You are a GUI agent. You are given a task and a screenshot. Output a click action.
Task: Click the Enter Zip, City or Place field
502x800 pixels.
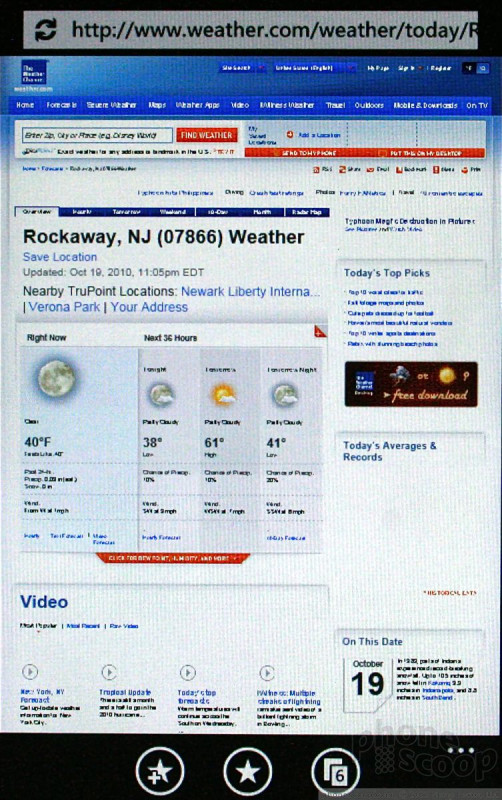click(97, 135)
